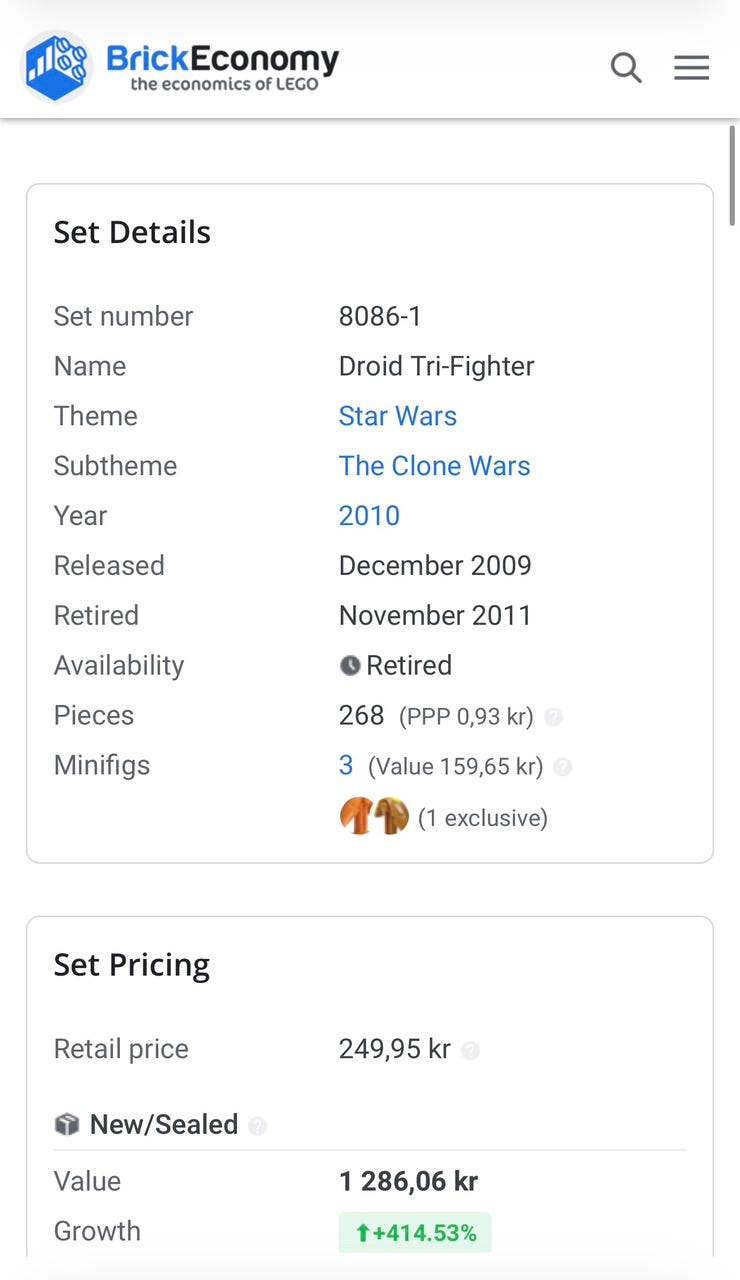Click the second minifig thumbnail image
Image resolution: width=740 pixels, height=1280 pixels.
coord(392,816)
